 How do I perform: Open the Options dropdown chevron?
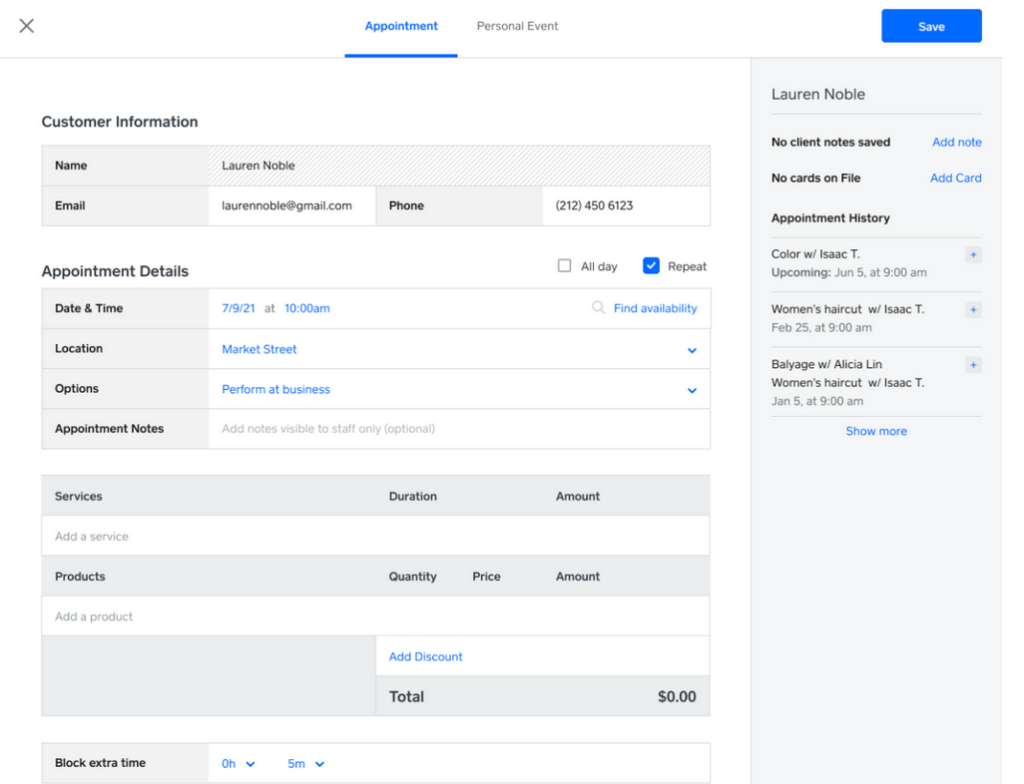691,388
